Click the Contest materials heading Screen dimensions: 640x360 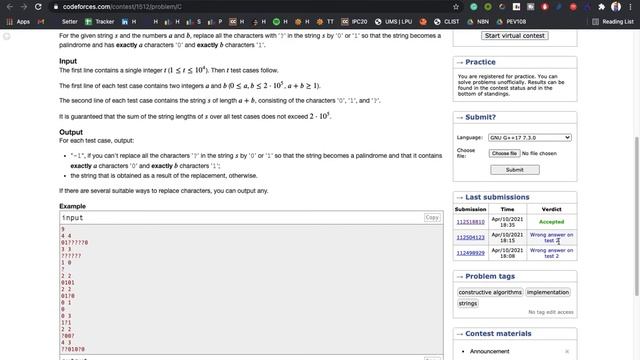(498, 333)
